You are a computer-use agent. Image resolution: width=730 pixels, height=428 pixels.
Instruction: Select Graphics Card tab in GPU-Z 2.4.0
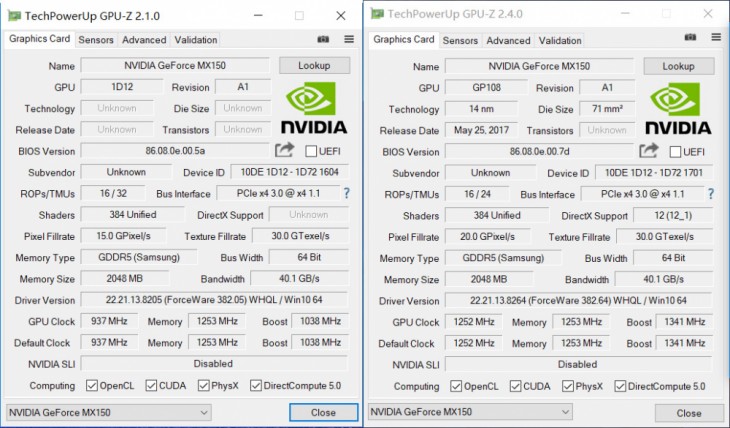pos(404,40)
